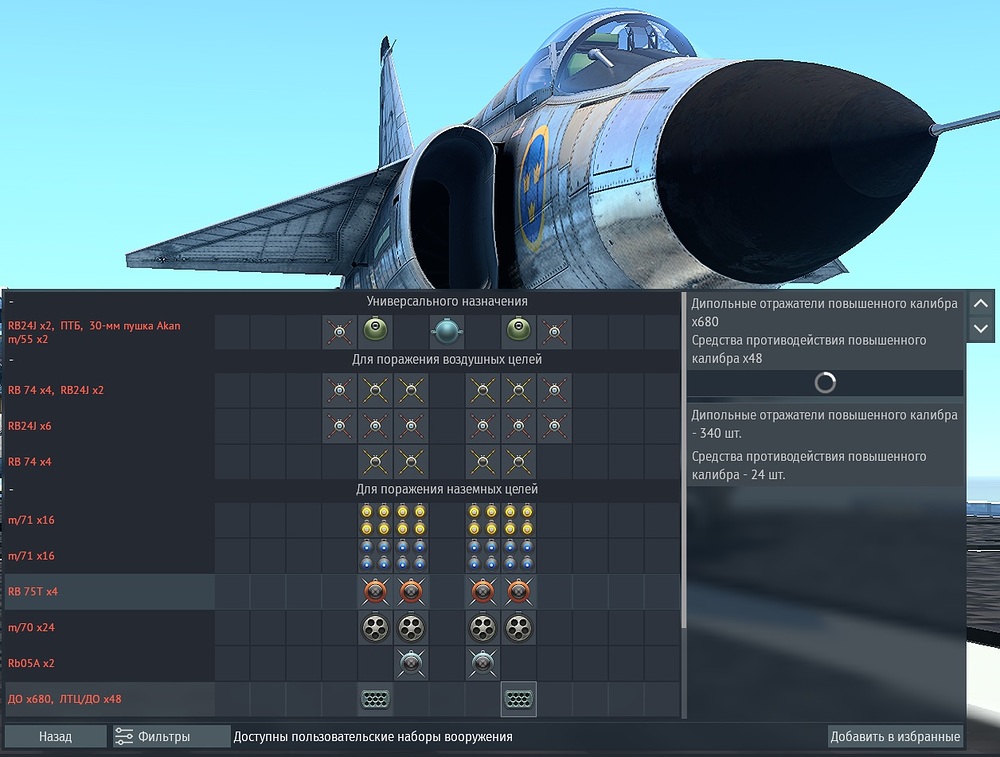The height and width of the screenshot is (757, 1000).
Task: Click the Средства противодействия x48 description
Action: (809, 349)
